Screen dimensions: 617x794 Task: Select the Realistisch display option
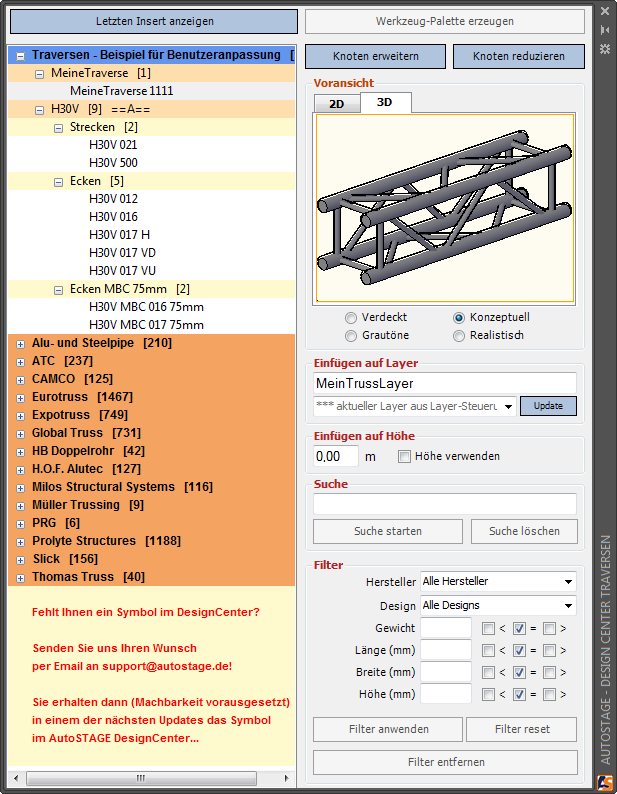click(x=459, y=336)
